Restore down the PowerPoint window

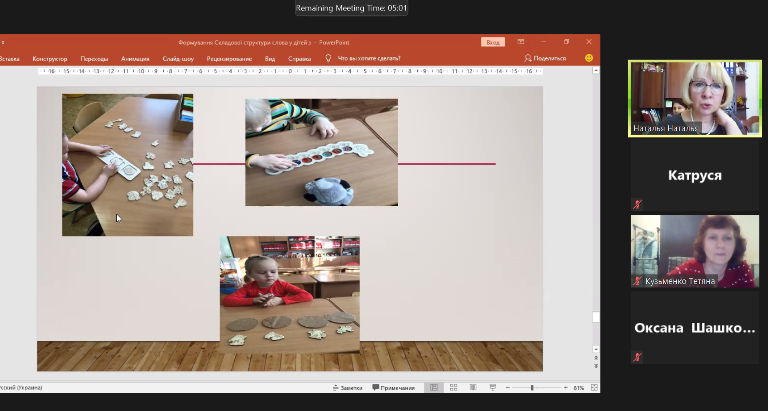[x=566, y=42]
